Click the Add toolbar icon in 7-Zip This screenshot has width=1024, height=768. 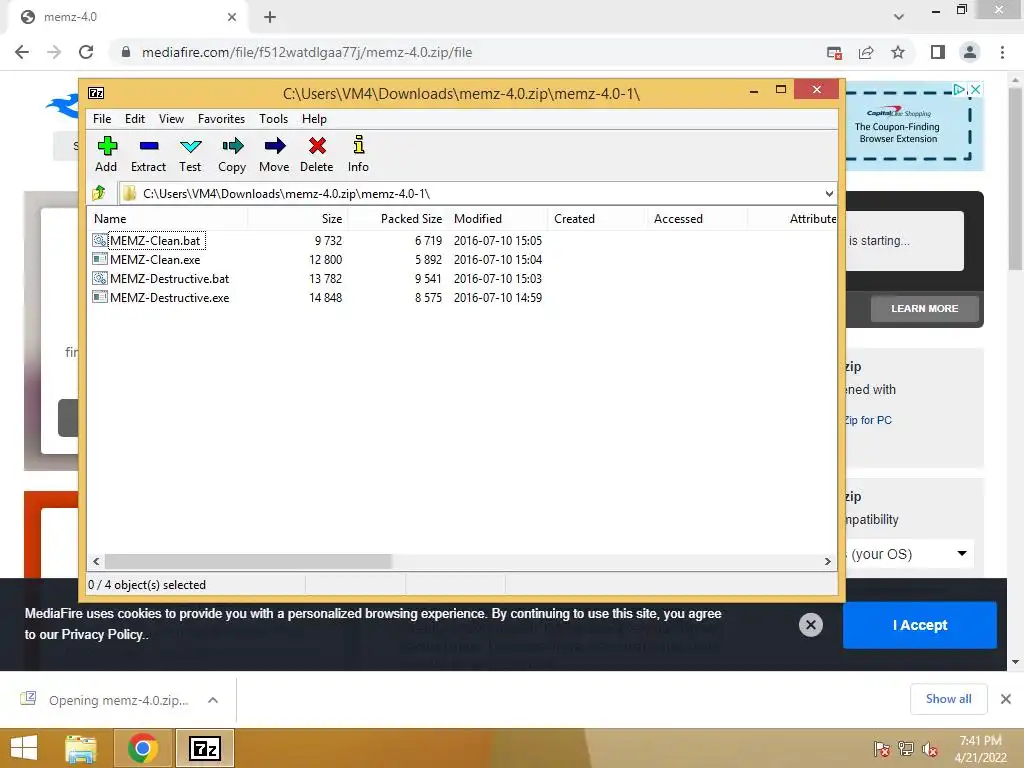(106, 146)
